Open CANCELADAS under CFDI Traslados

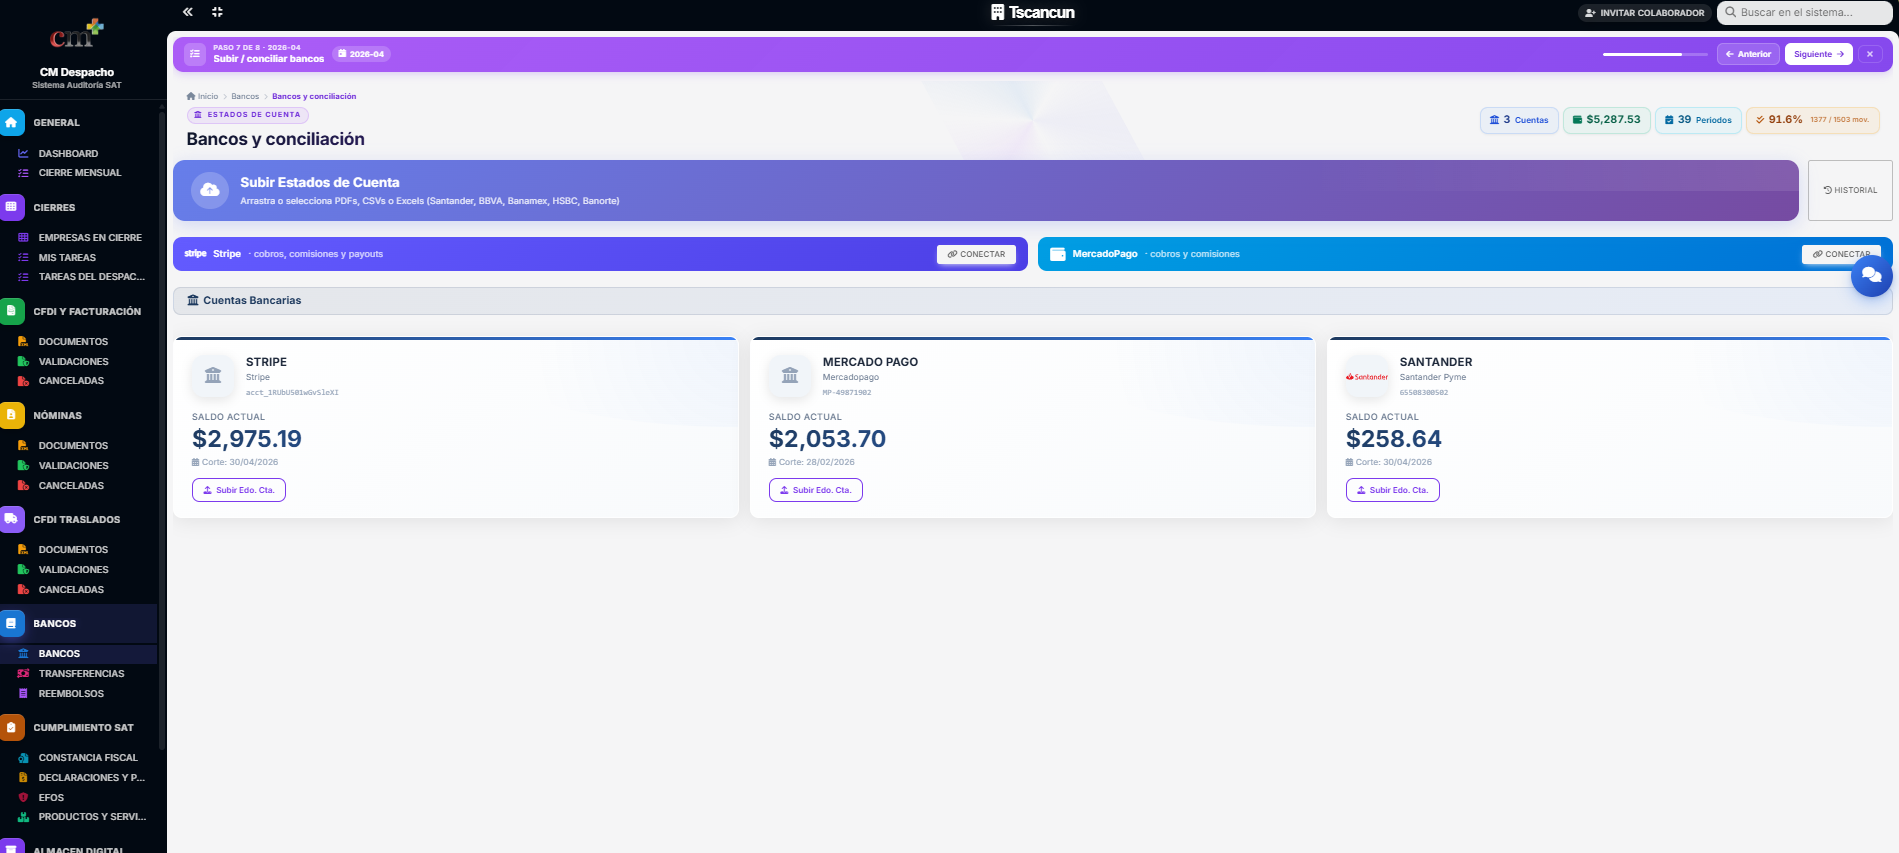[71, 589]
